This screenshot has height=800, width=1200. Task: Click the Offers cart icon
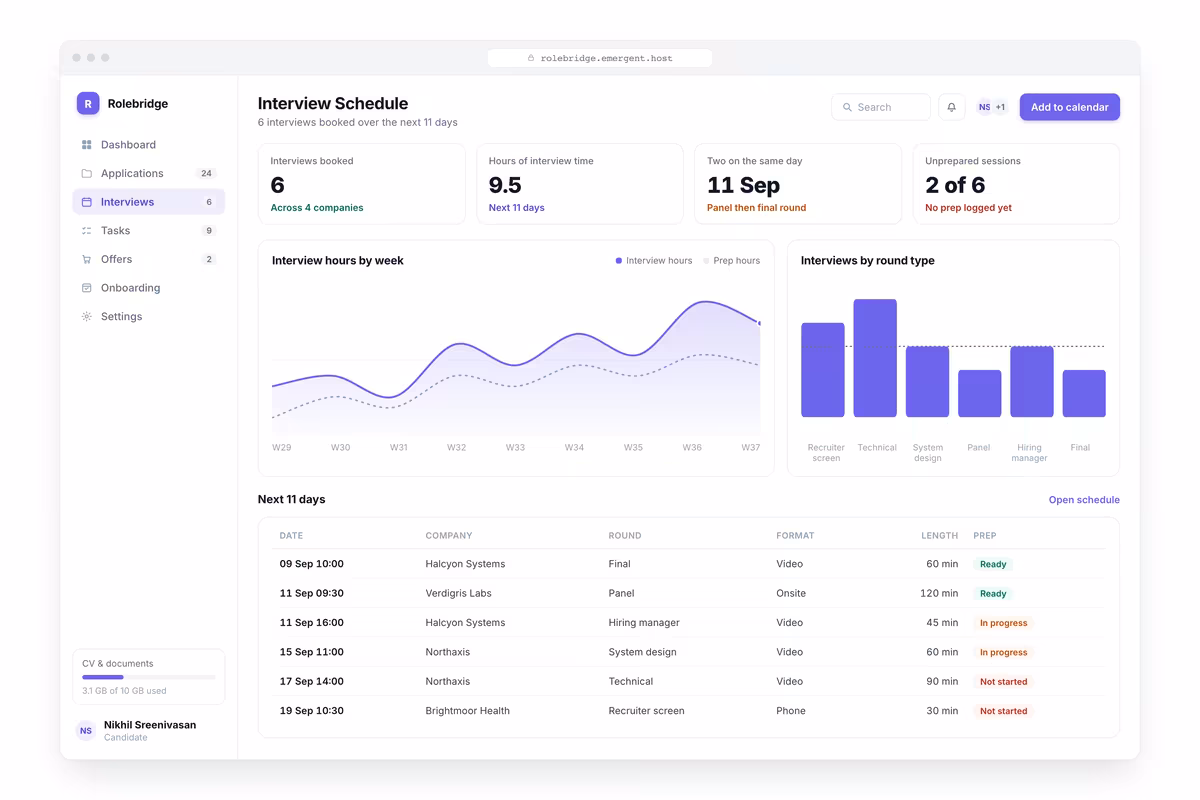pyautogui.click(x=86, y=259)
